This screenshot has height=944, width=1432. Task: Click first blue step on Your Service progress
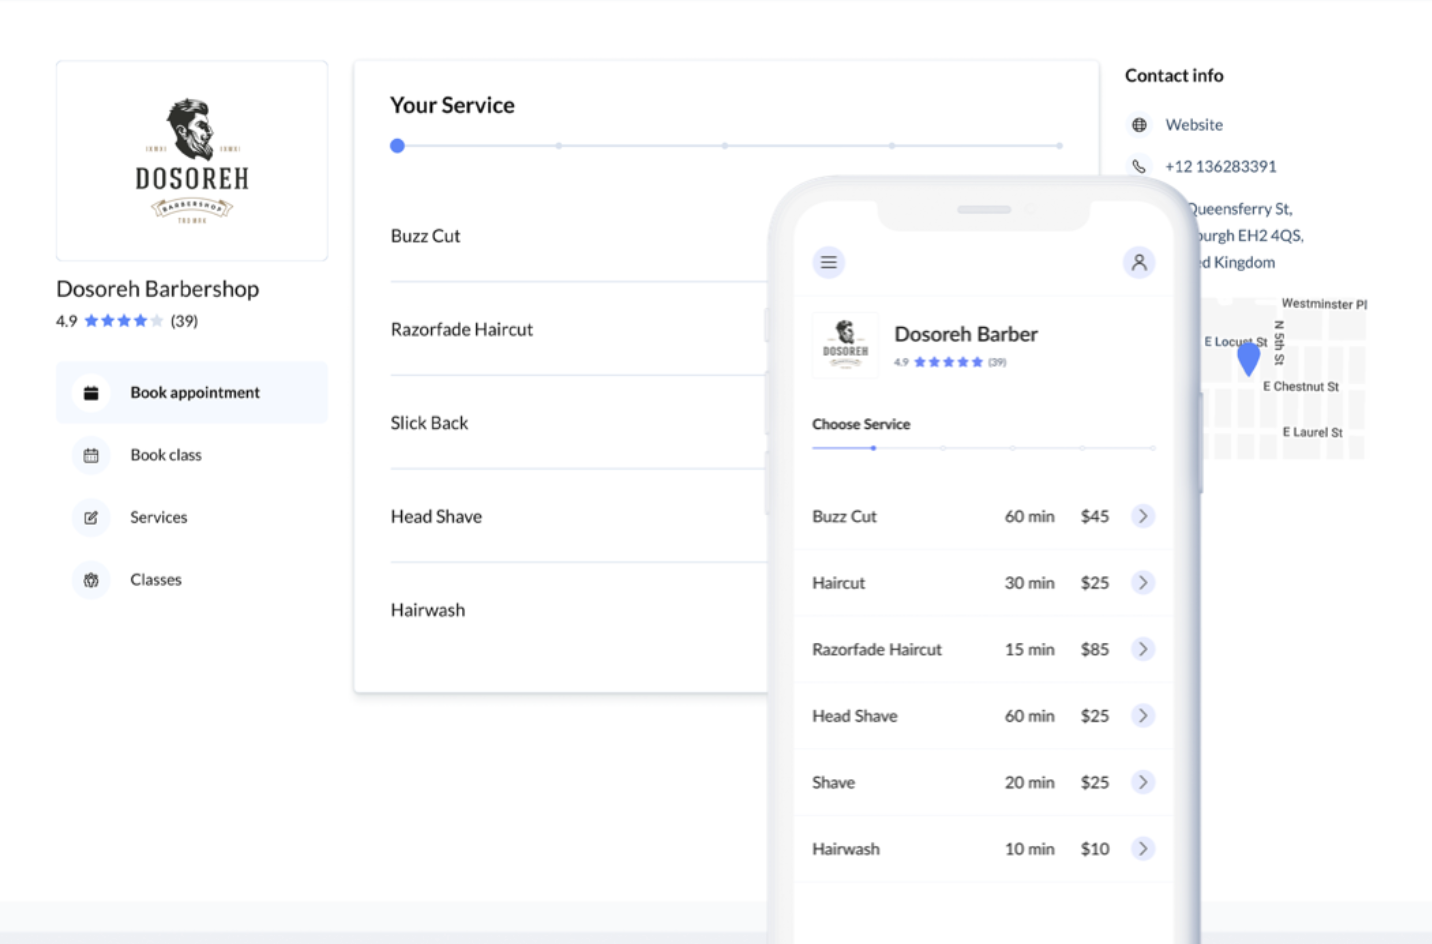pyautogui.click(x=397, y=146)
